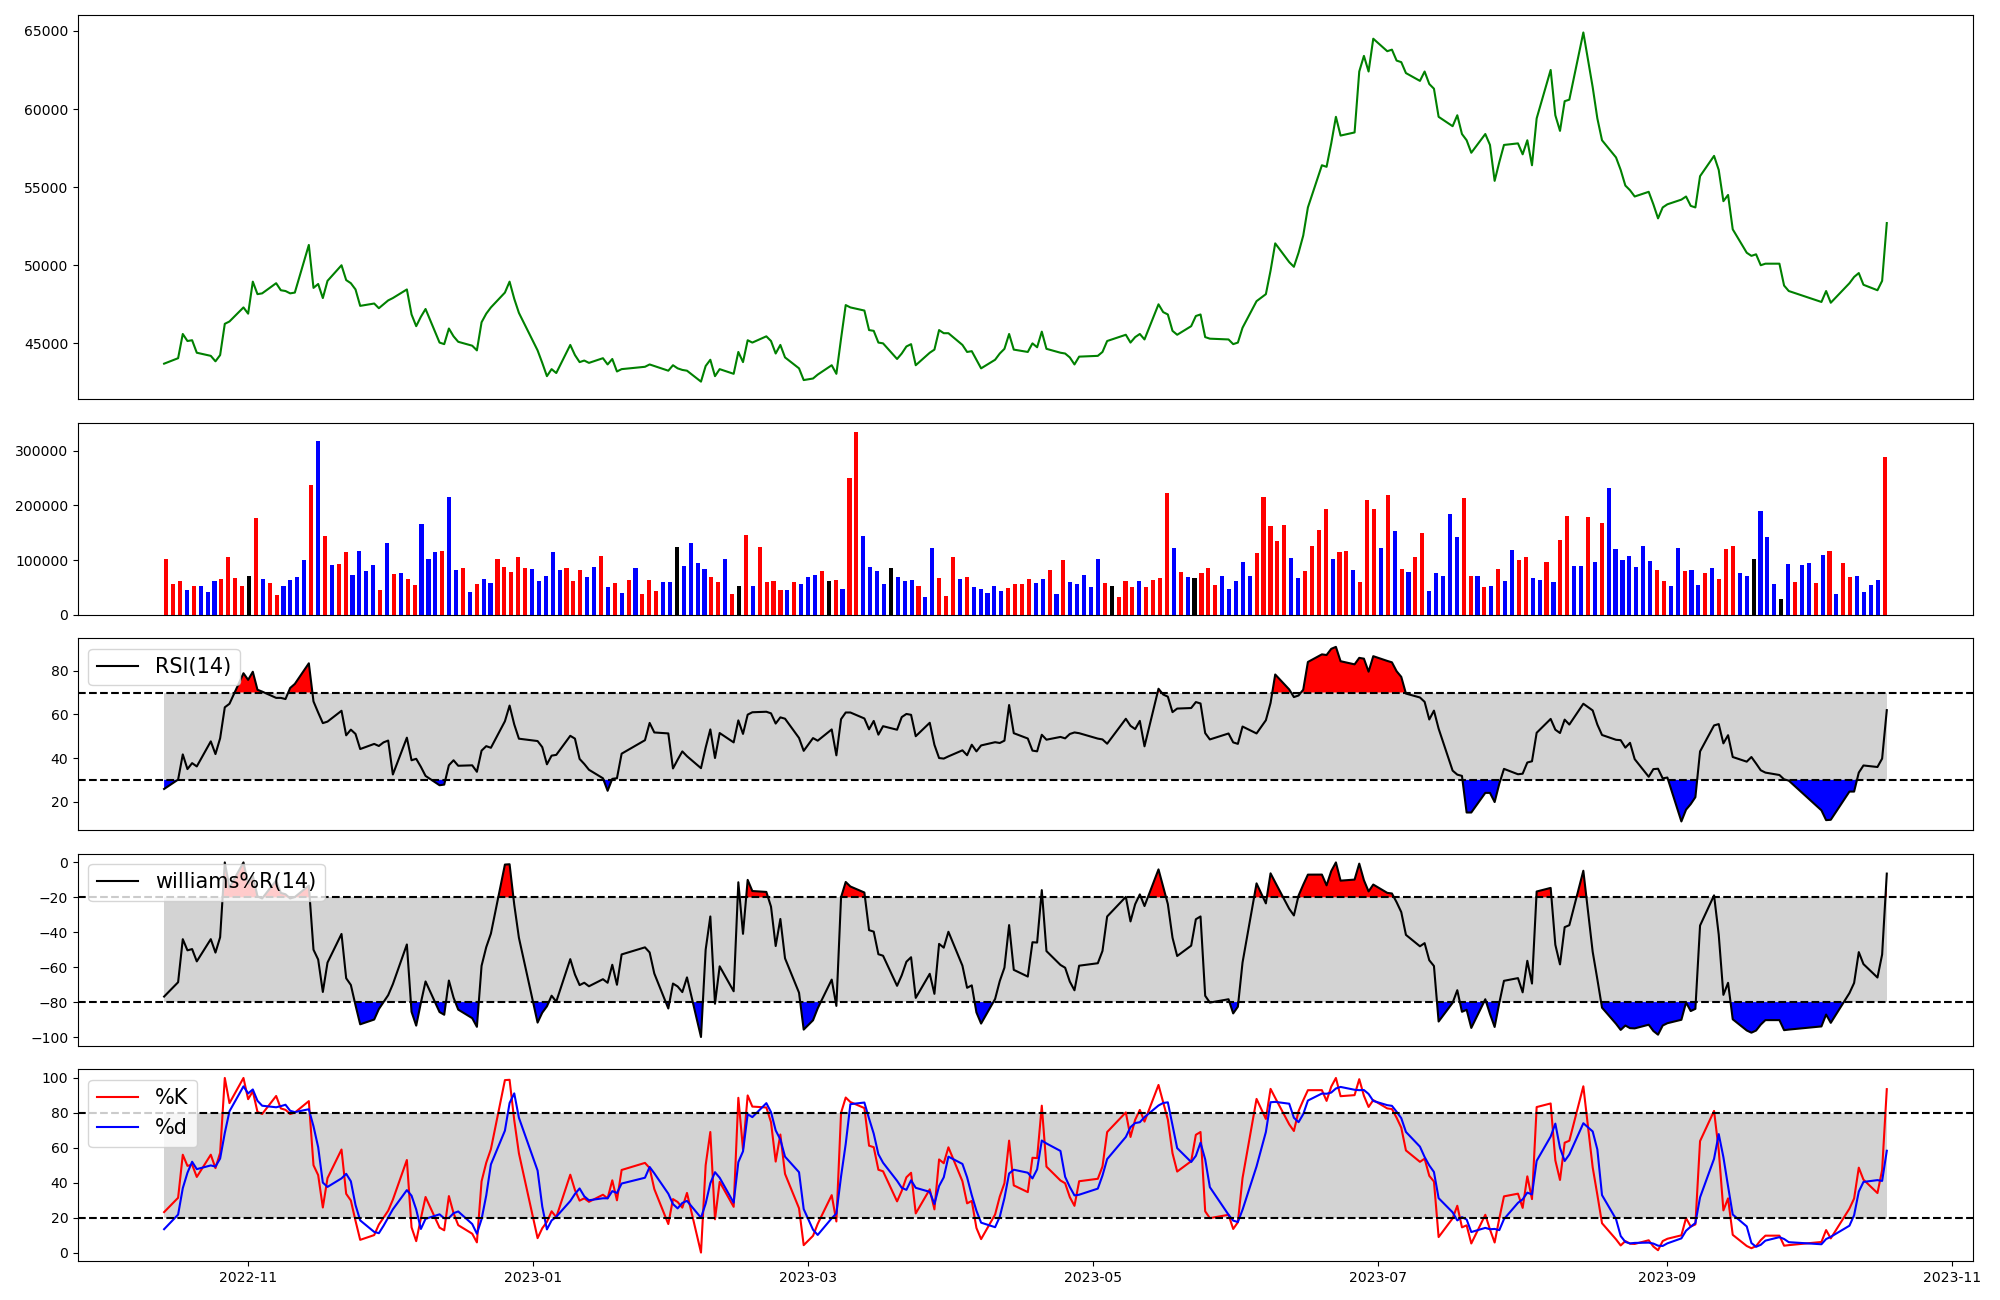Select the 2023-03 x-axis date label
2000x1300 pixels.
point(807,1277)
